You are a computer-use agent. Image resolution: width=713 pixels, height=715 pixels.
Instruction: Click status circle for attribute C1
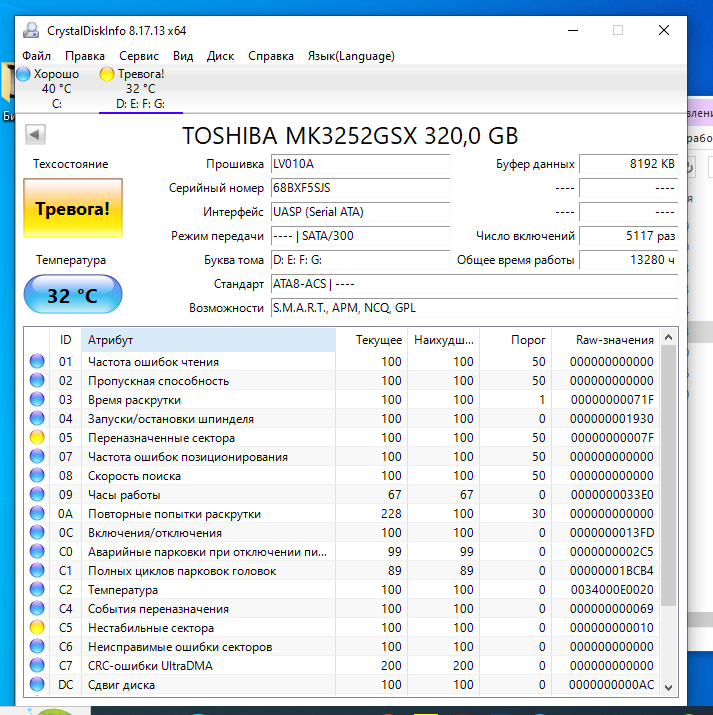[37, 570]
